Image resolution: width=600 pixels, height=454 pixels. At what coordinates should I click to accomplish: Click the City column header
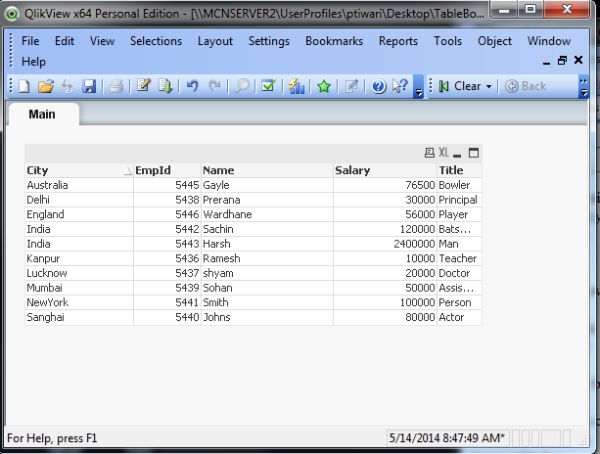point(79,170)
